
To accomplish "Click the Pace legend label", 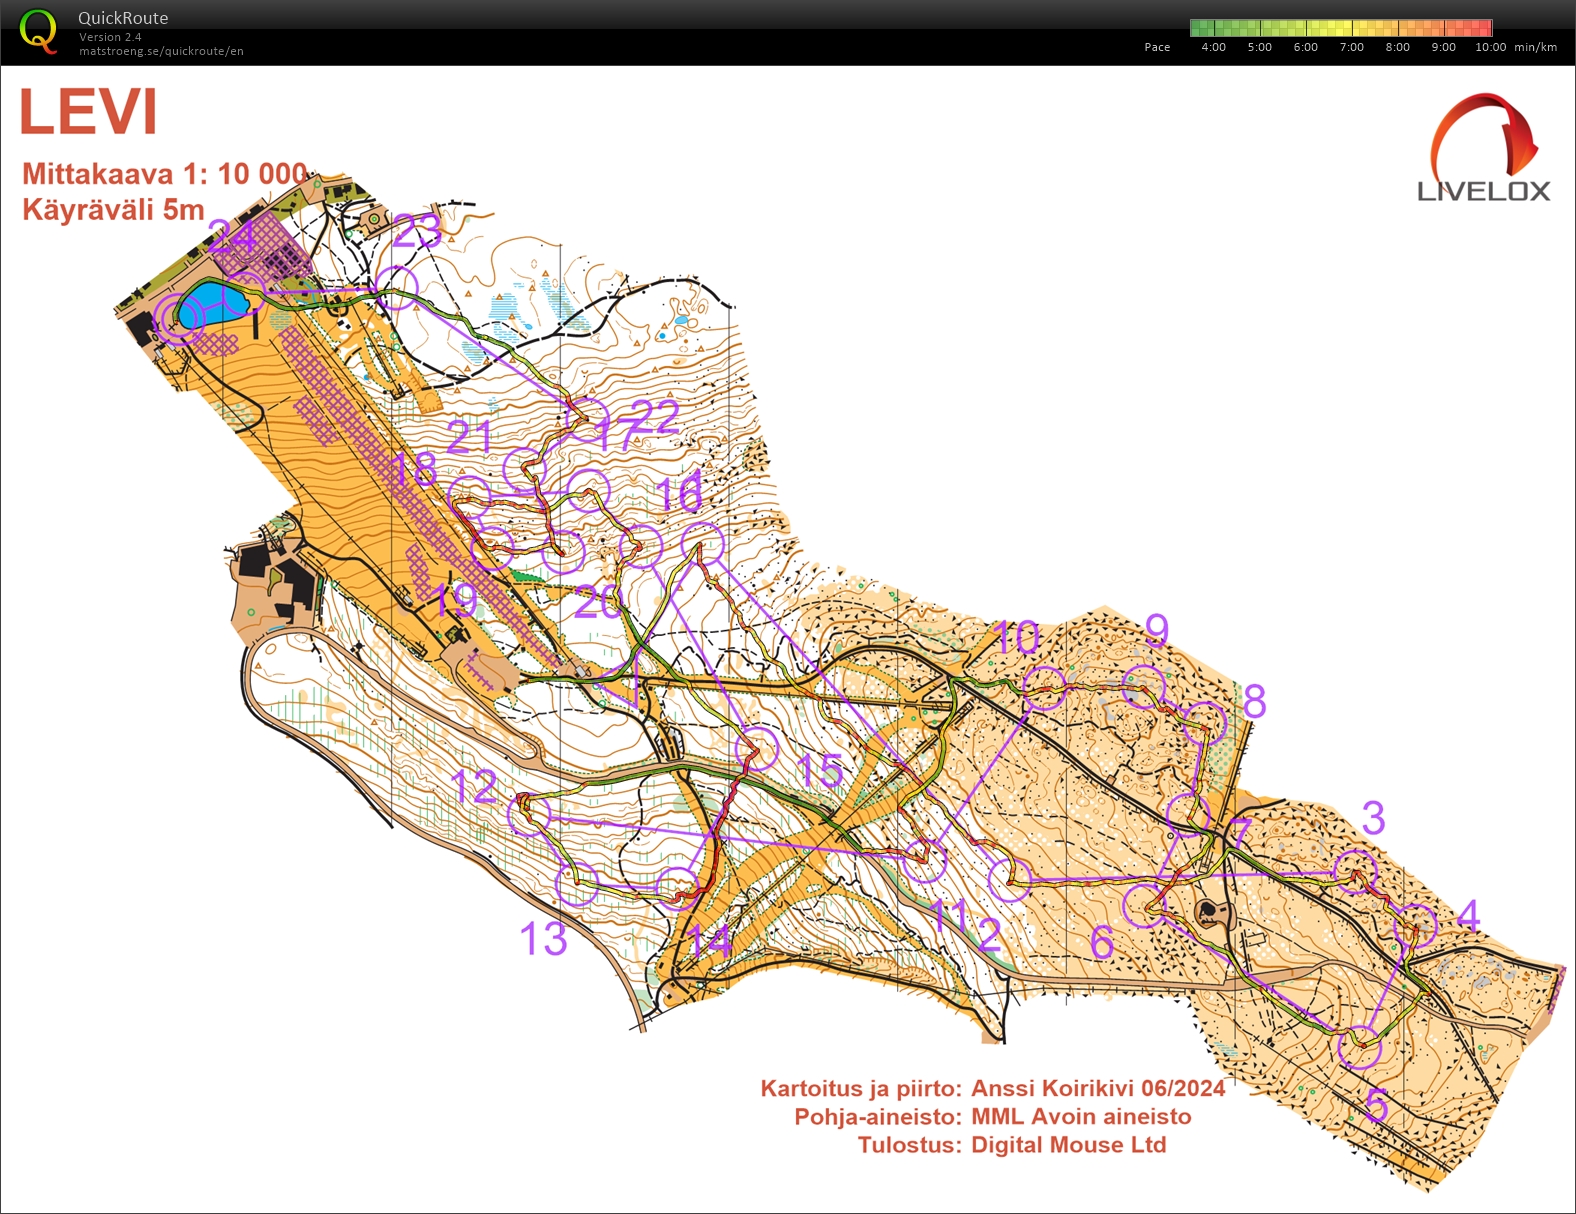I will pos(1157,47).
